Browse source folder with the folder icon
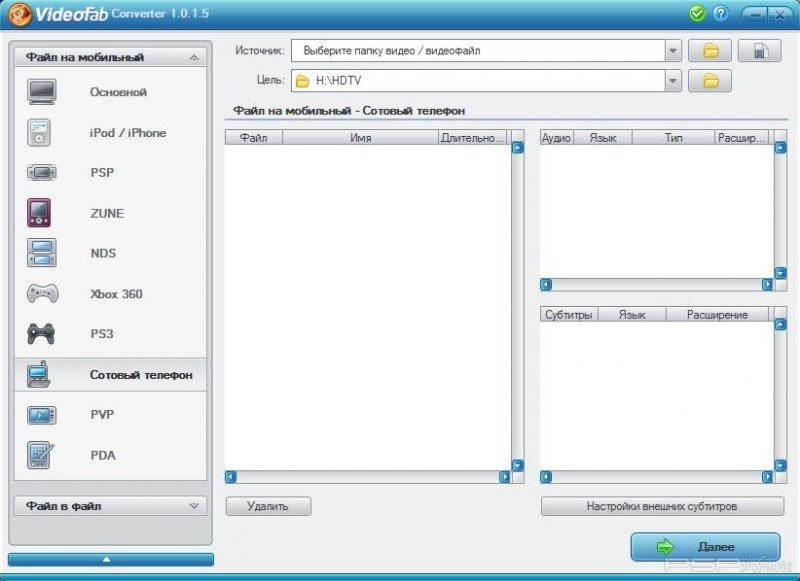The width and height of the screenshot is (800, 581). [x=710, y=50]
